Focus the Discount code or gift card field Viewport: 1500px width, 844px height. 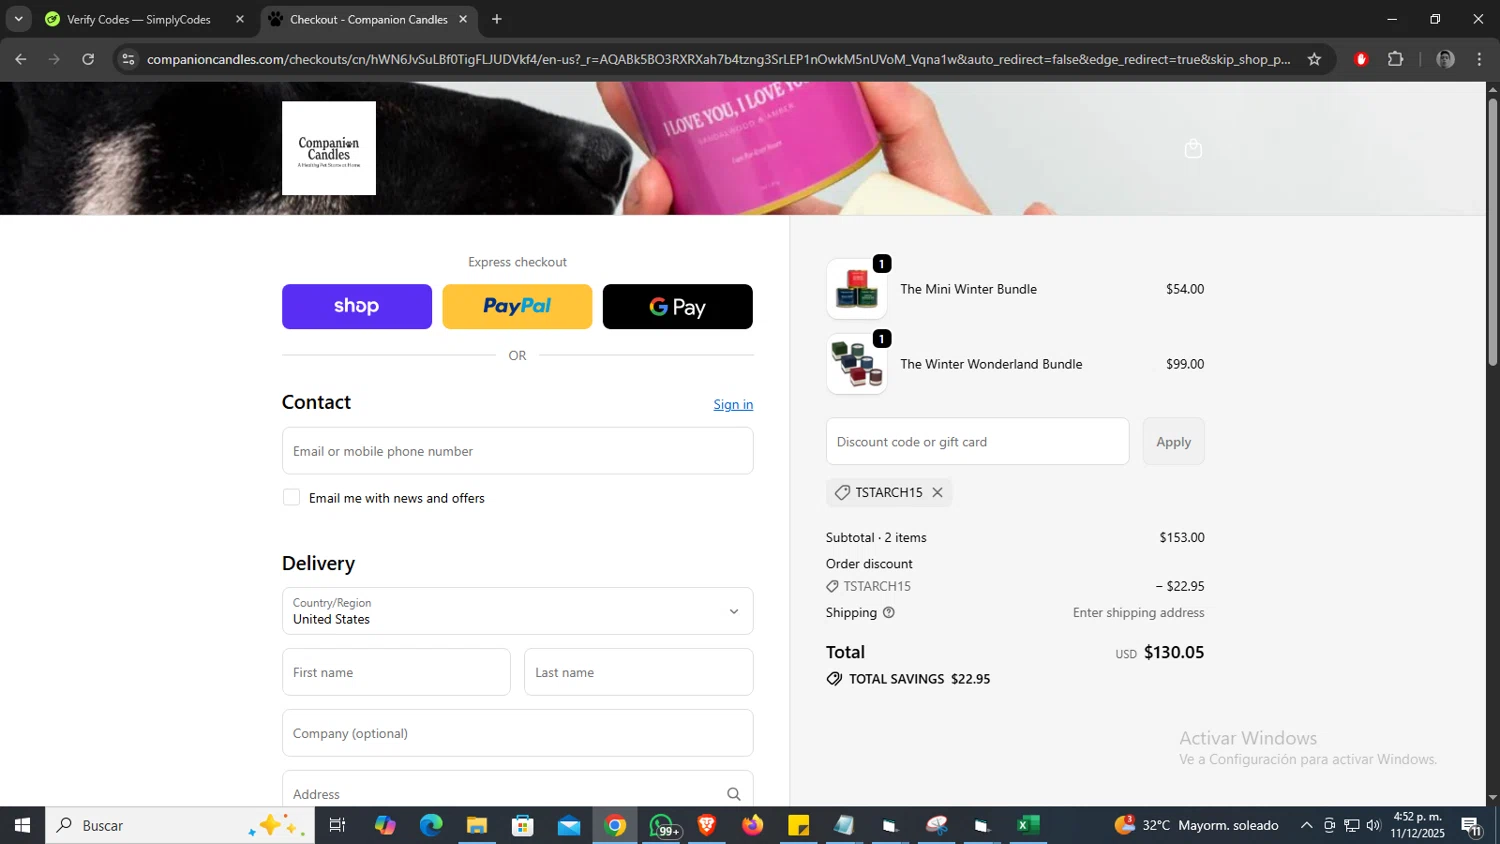(x=977, y=441)
